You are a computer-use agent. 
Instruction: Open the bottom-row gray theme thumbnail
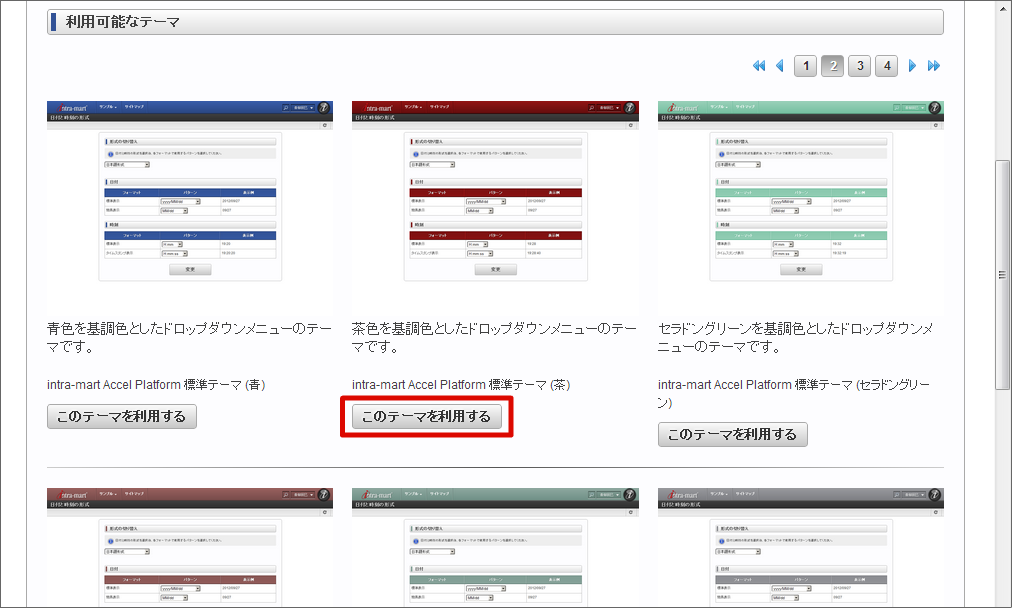801,547
